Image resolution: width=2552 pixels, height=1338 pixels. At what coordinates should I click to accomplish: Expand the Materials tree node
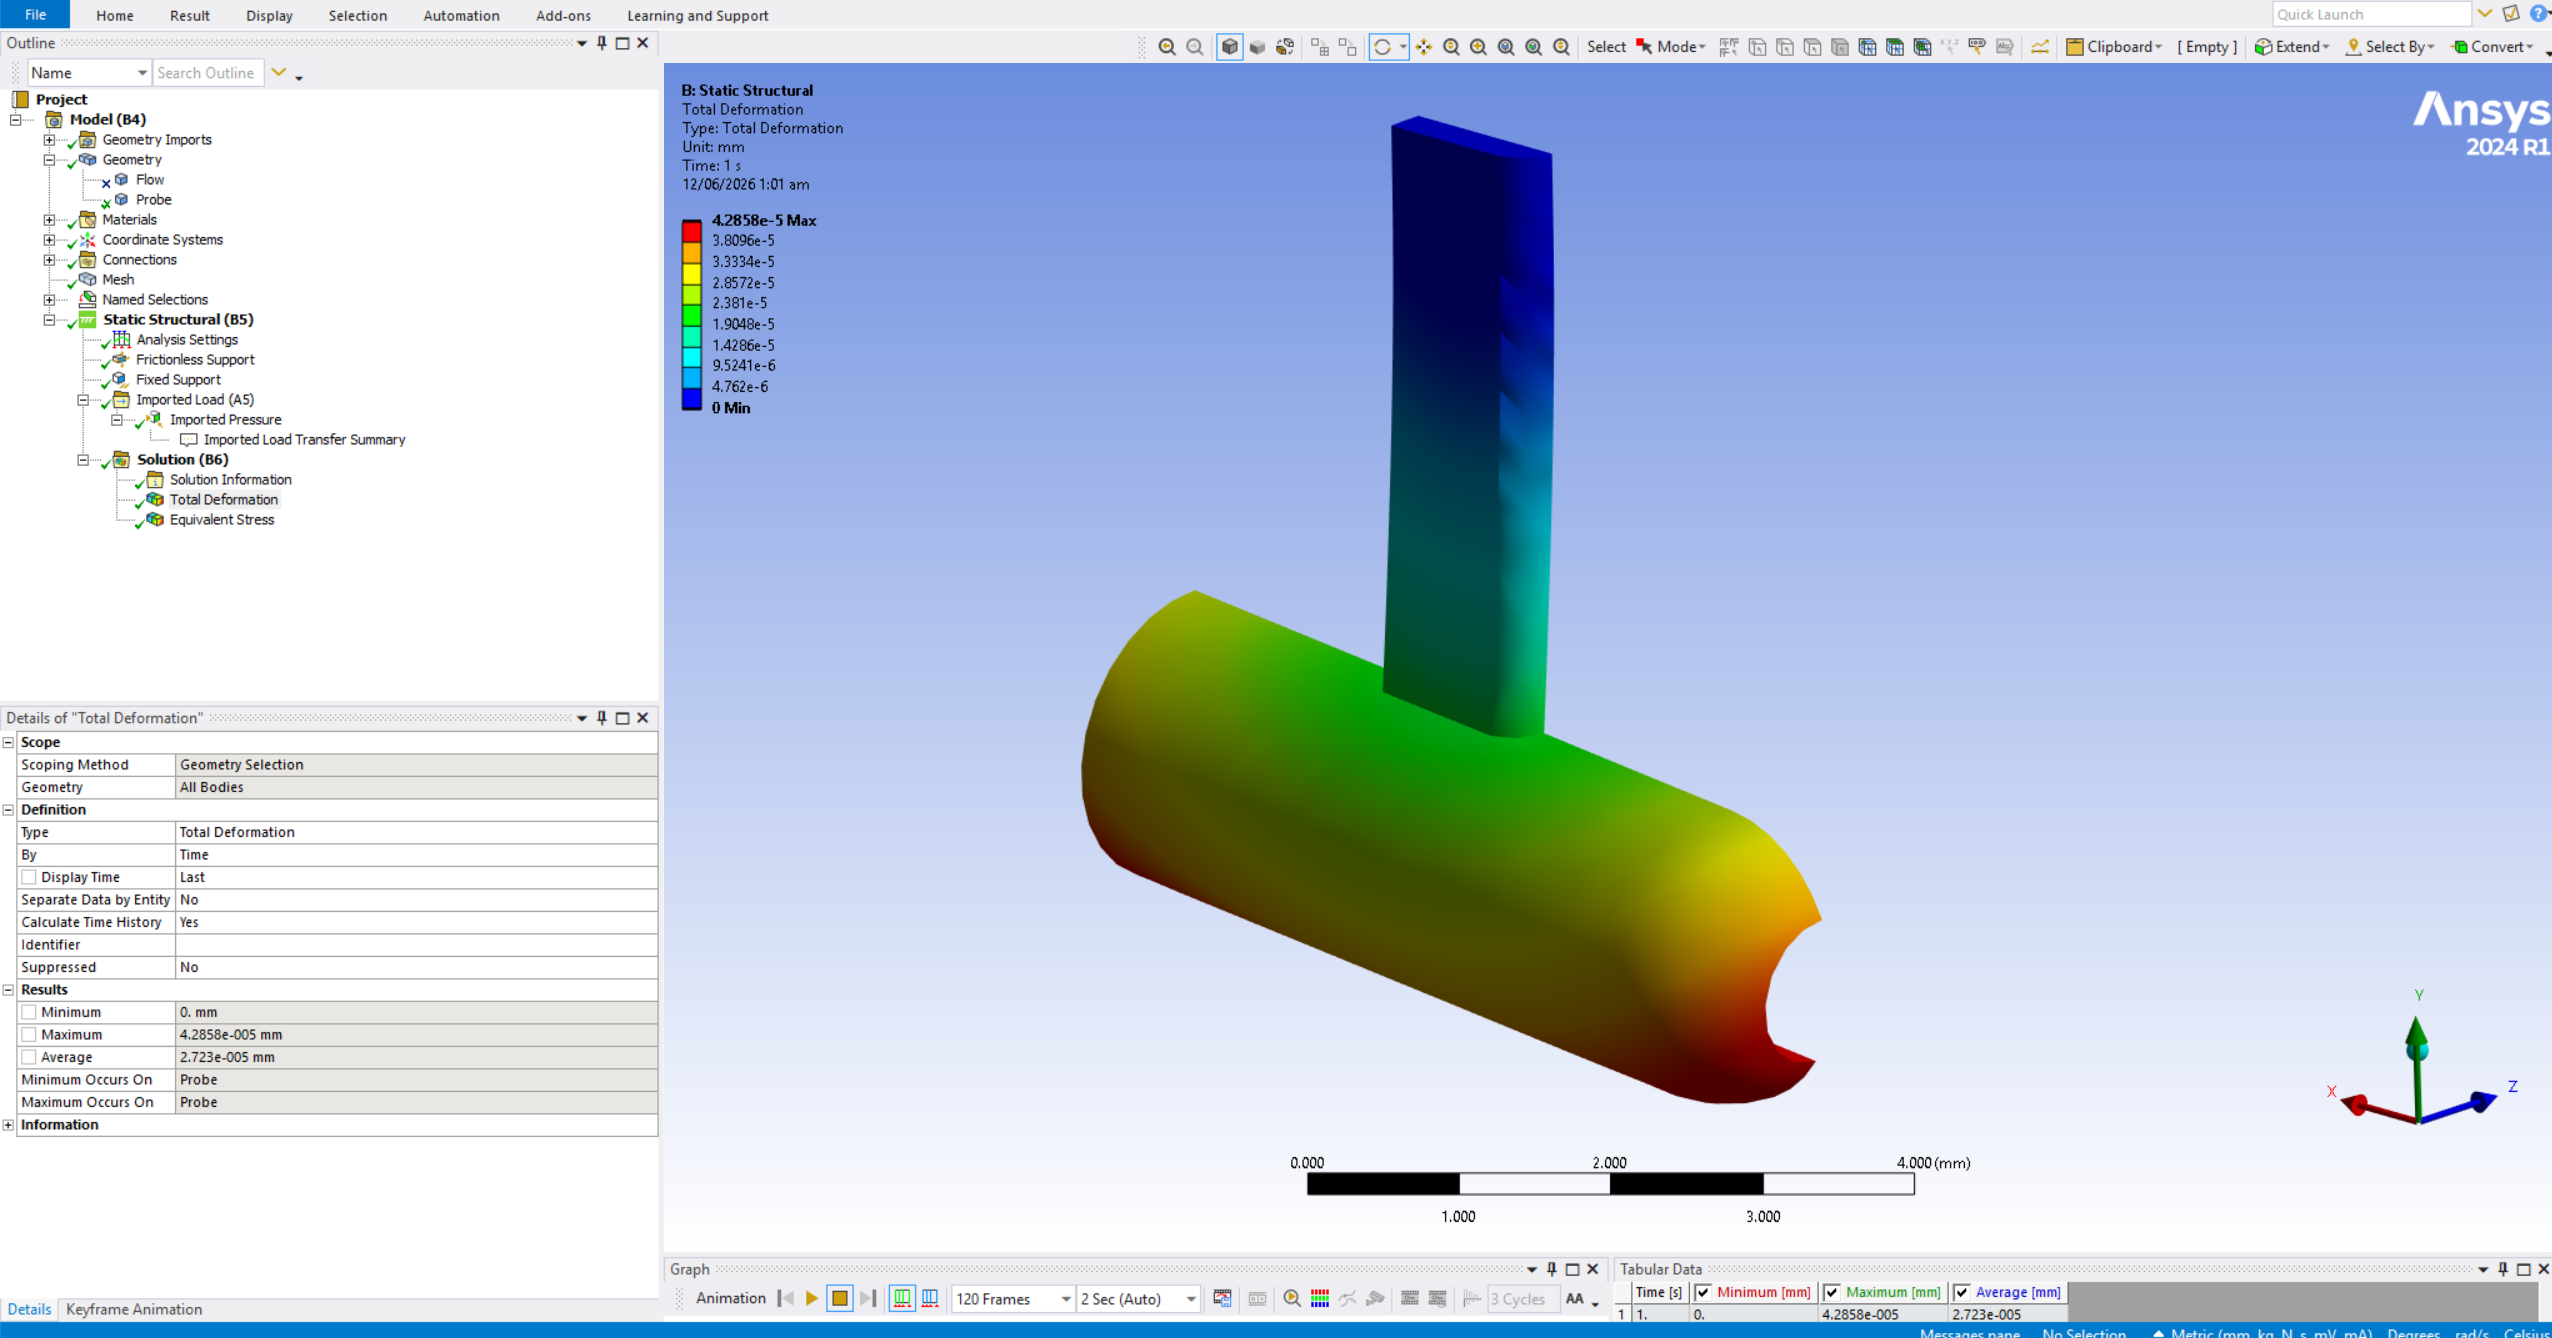click(x=49, y=220)
